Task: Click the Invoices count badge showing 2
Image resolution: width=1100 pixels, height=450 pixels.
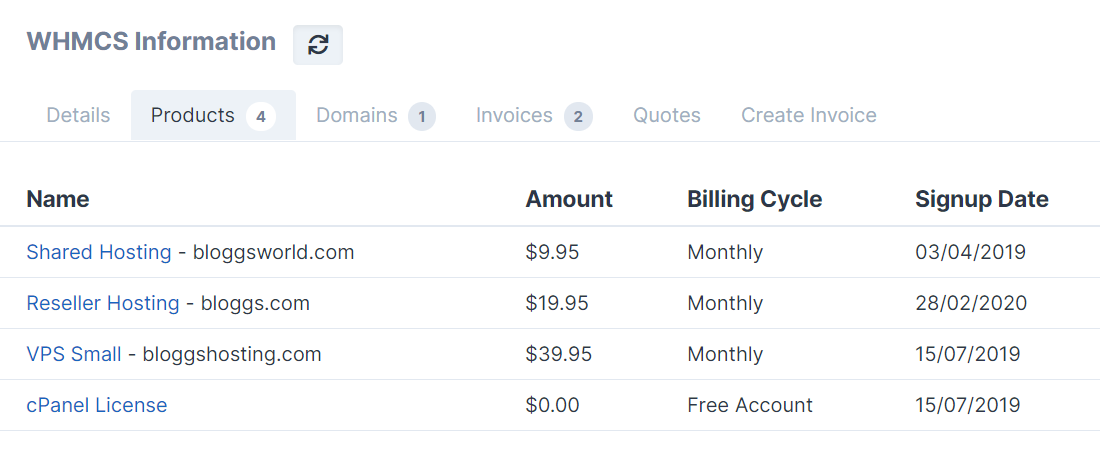Action: coord(578,117)
